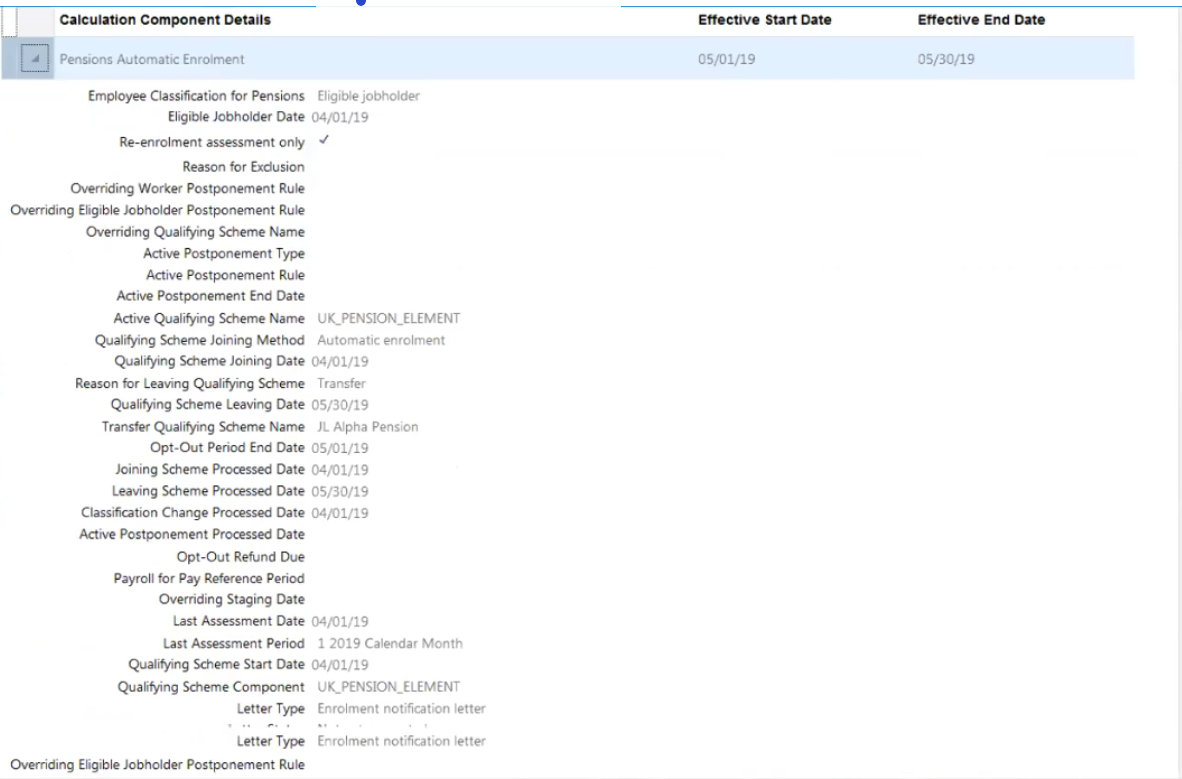This screenshot has width=1182, height=779.
Task: Click the Re-enrolment assessment only label
Action: click(x=212, y=143)
